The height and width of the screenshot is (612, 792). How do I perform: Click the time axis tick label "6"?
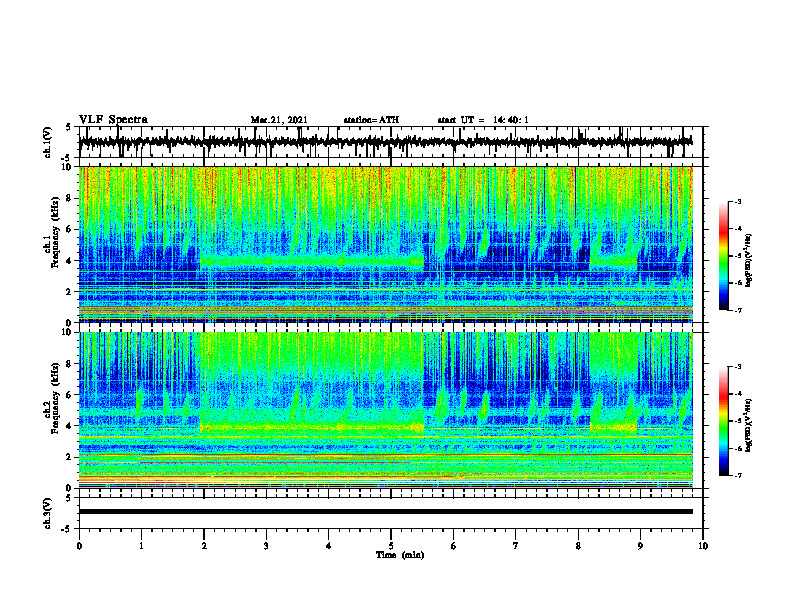[454, 546]
